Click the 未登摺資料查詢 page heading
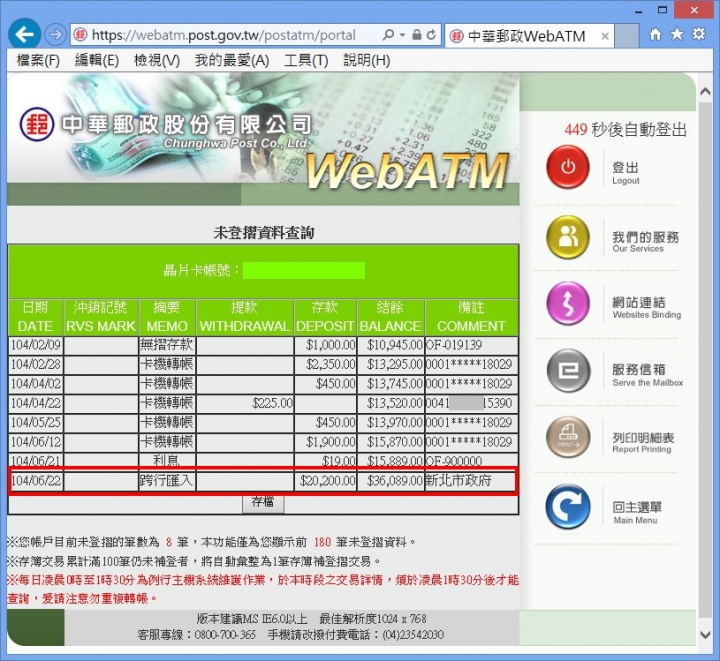 pos(264,233)
